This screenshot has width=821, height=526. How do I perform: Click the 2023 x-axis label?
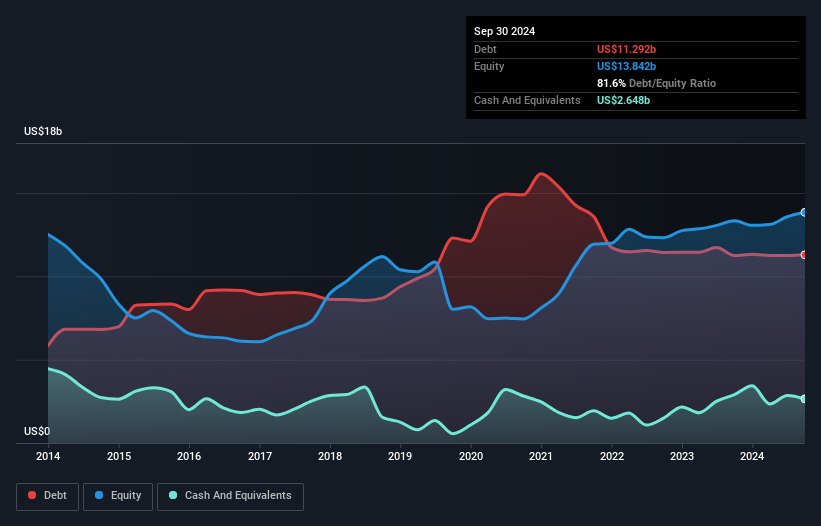[682, 456]
